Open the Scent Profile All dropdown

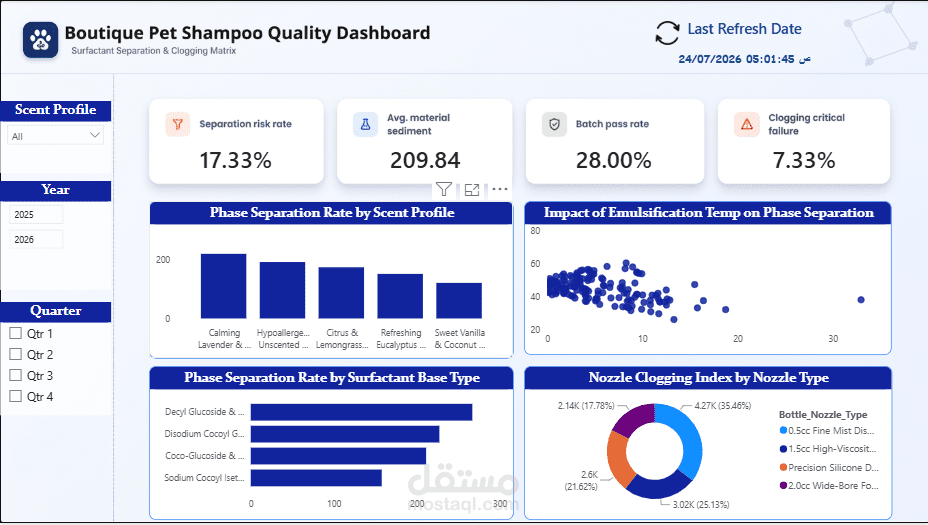(x=55, y=136)
